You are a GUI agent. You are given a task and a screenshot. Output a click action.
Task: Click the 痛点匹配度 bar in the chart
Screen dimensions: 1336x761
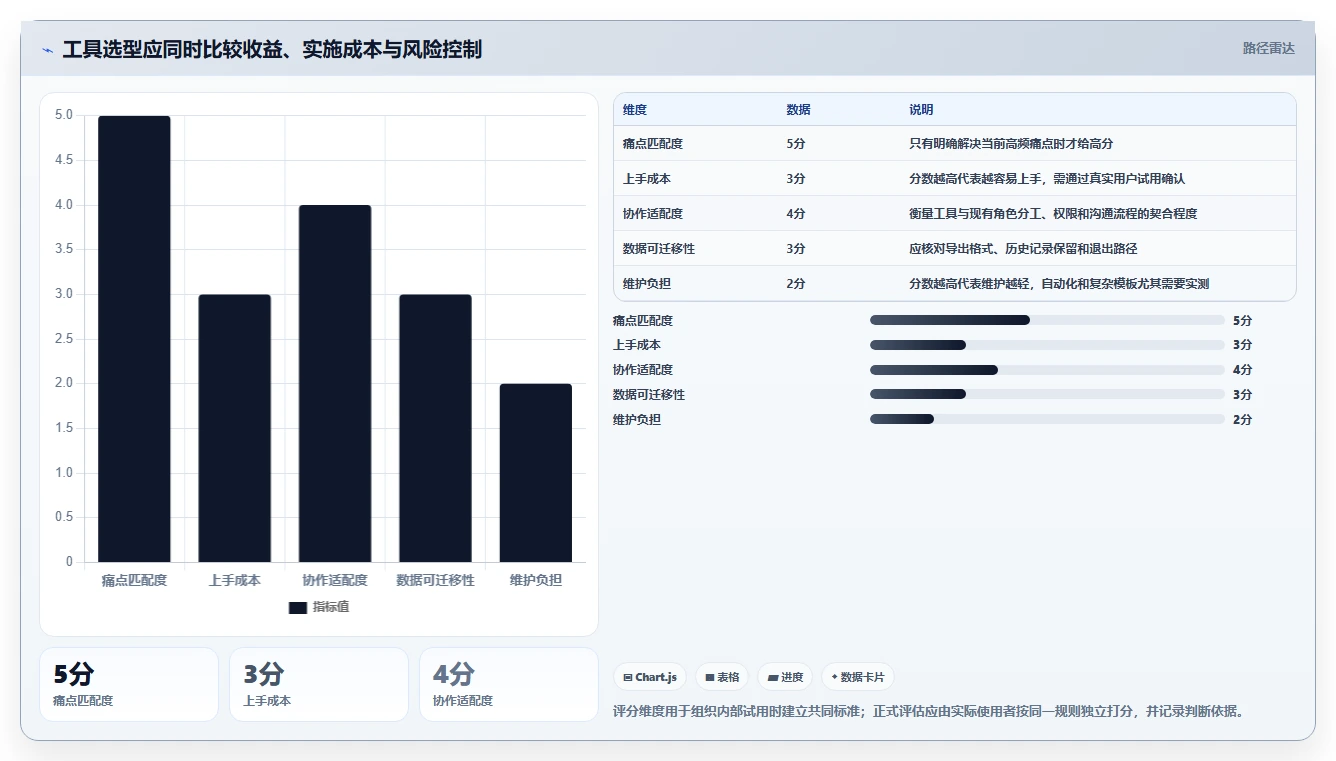click(134, 339)
